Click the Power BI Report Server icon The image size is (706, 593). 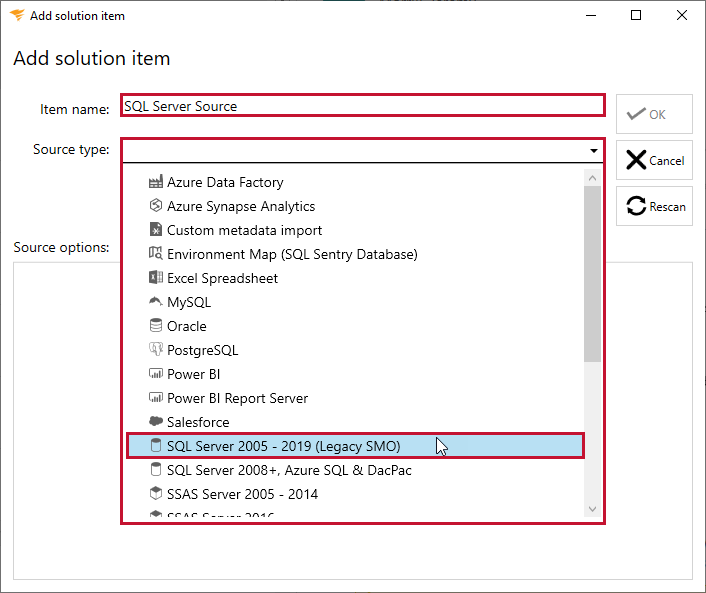[x=155, y=397]
